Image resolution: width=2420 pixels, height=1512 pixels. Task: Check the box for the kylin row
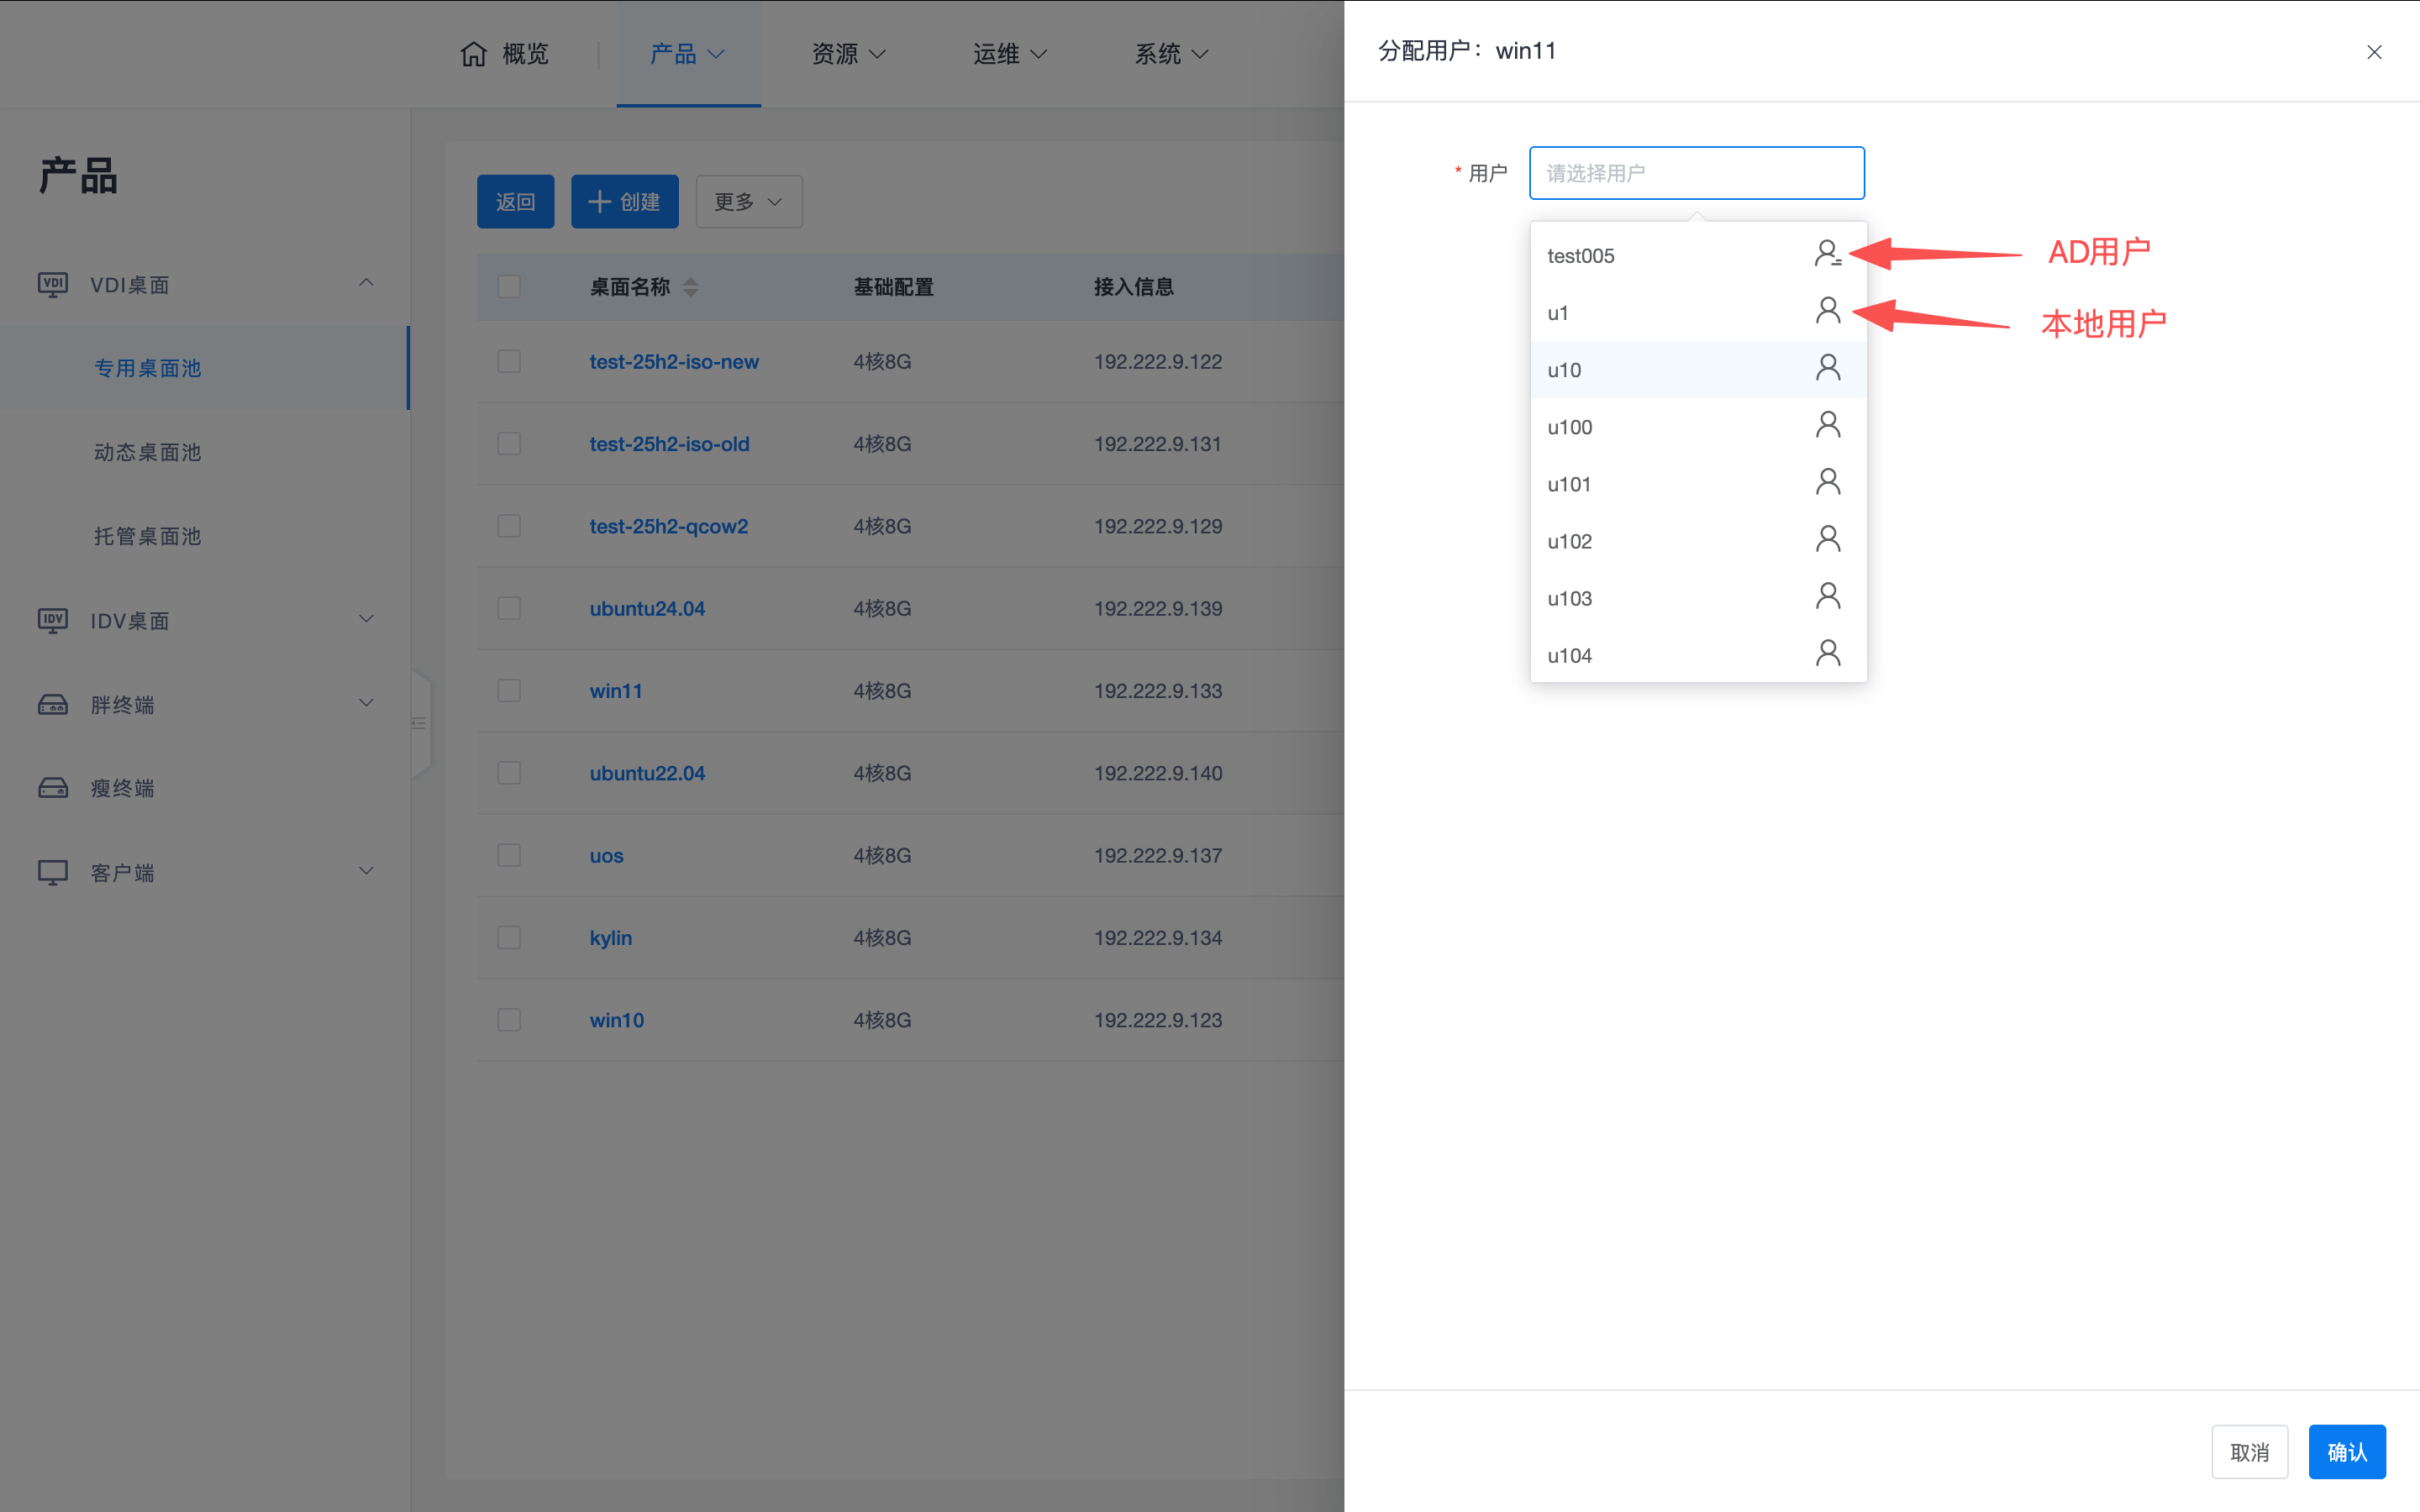click(x=509, y=937)
